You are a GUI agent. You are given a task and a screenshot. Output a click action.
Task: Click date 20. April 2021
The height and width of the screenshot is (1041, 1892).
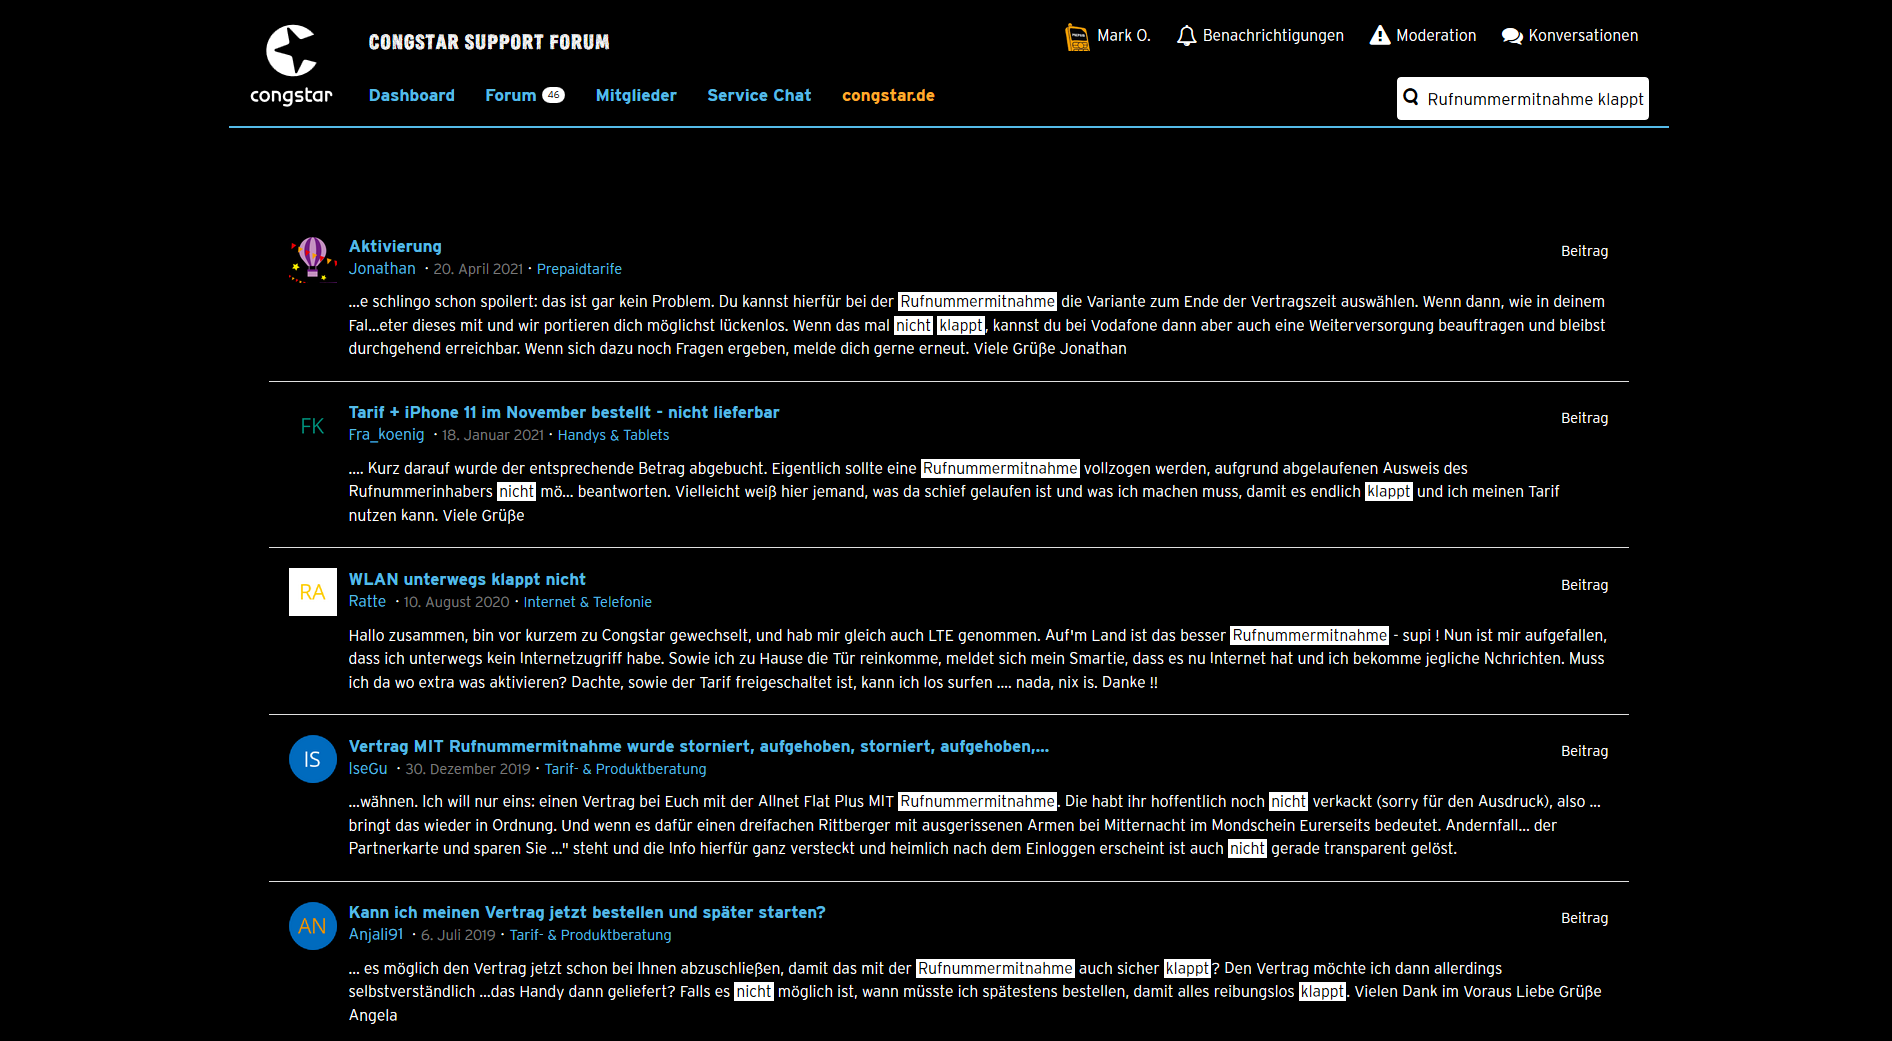click(478, 269)
